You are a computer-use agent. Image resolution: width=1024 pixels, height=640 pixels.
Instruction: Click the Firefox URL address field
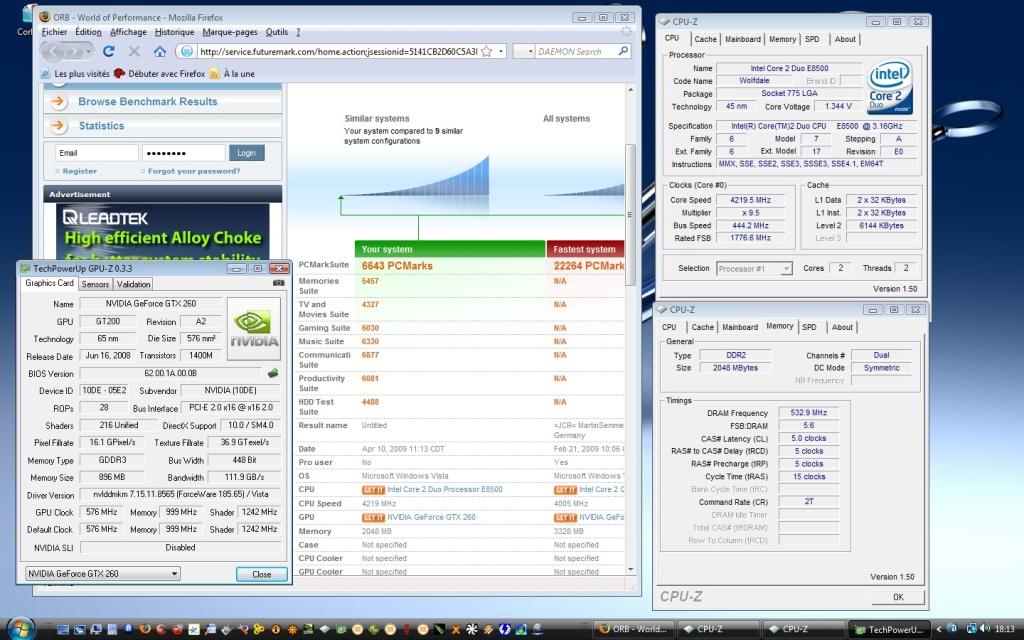(338, 51)
